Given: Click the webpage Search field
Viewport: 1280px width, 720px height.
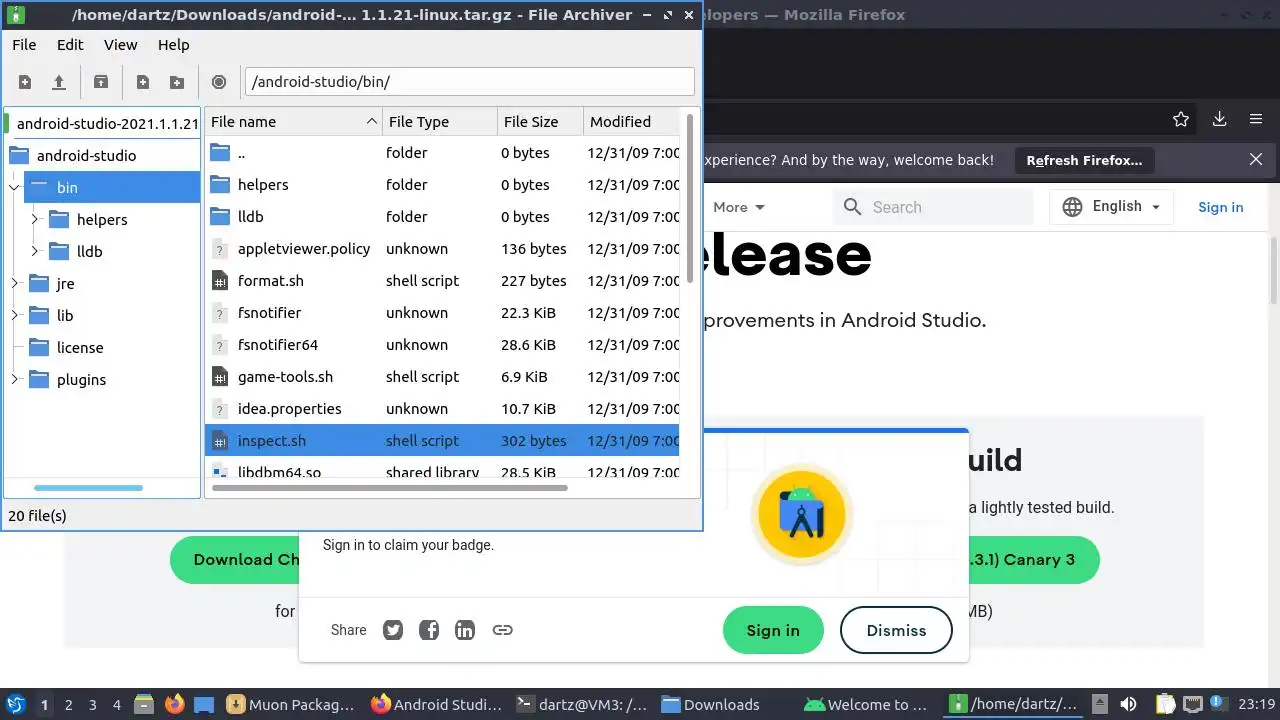Looking at the screenshot, I should [932, 207].
